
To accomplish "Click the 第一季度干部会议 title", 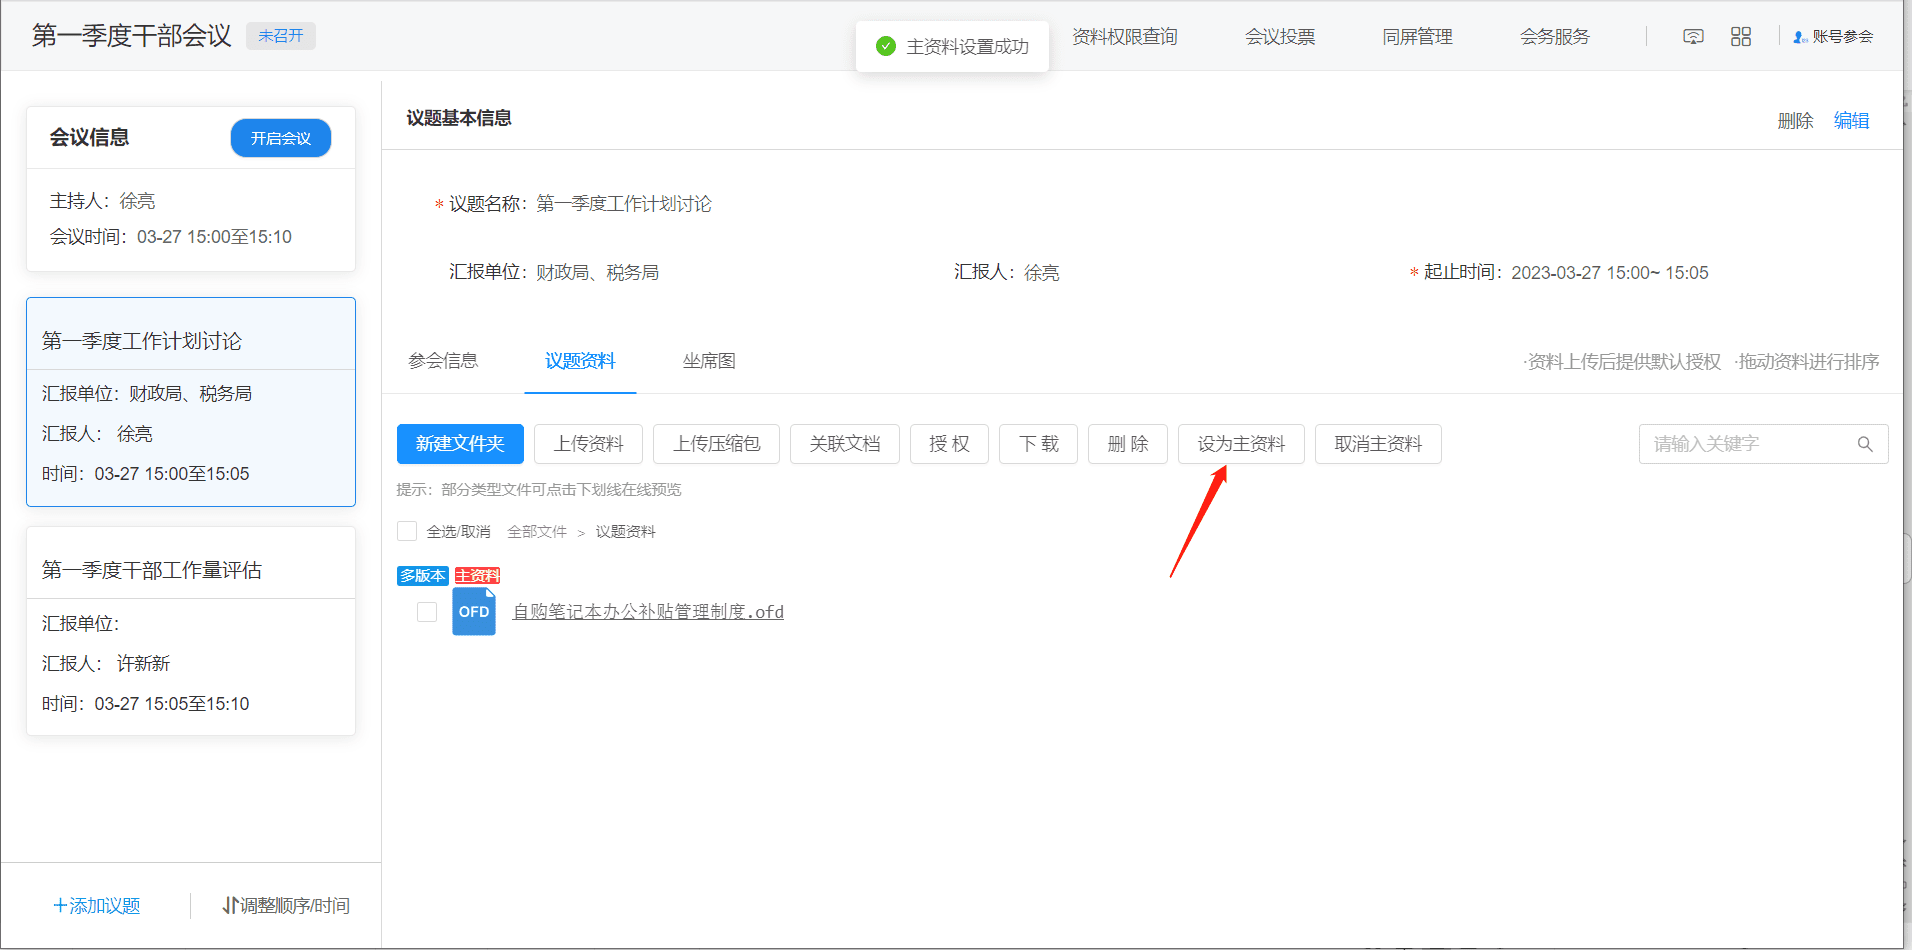I will pos(132,36).
